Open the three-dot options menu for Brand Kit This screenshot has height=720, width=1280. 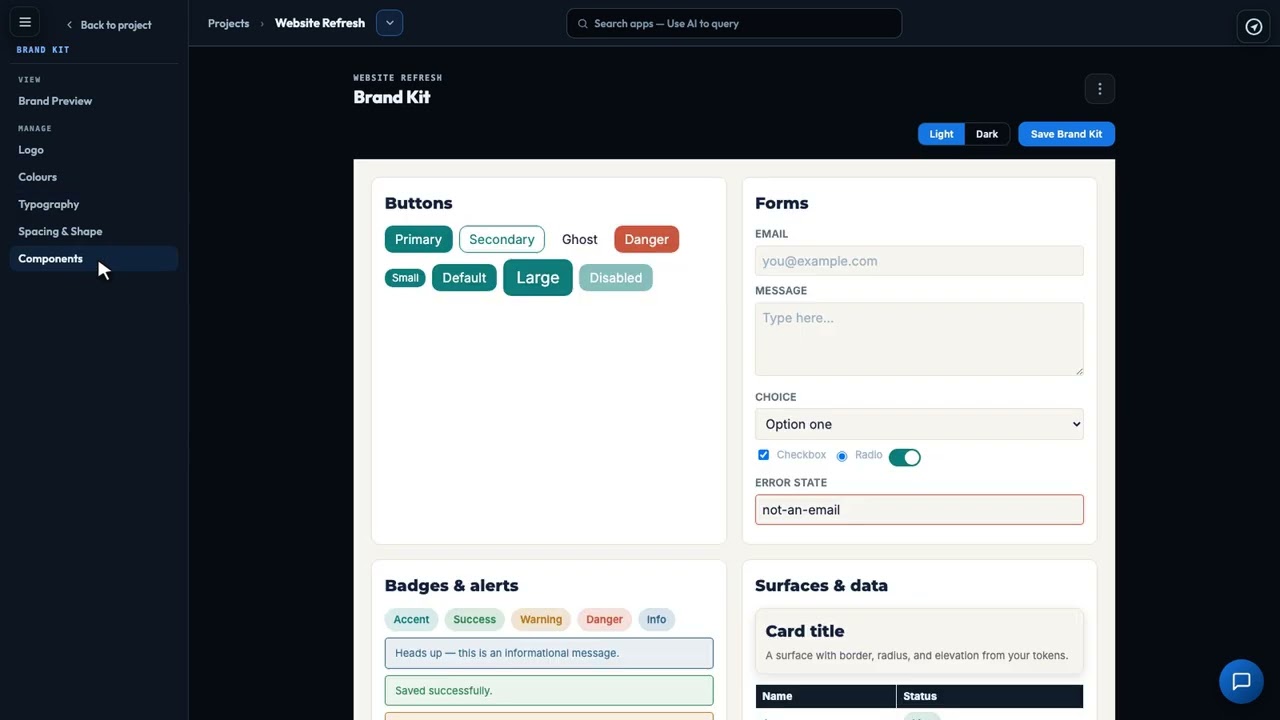point(1099,89)
